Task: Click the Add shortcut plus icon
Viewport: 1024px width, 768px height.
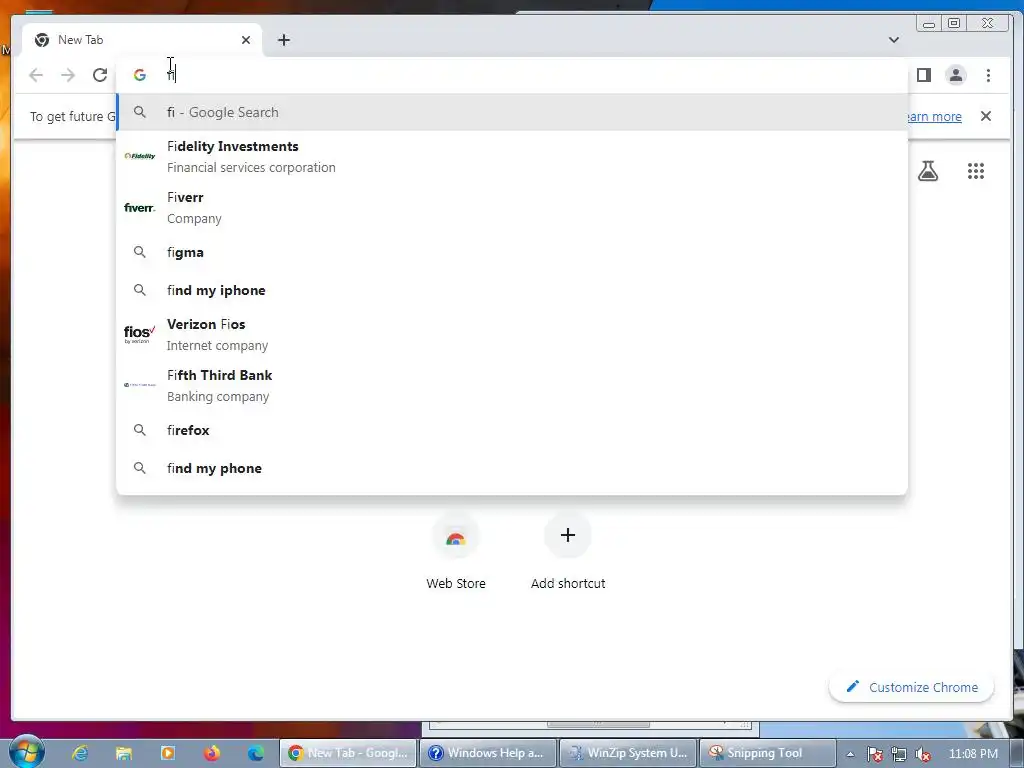Action: (568, 535)
